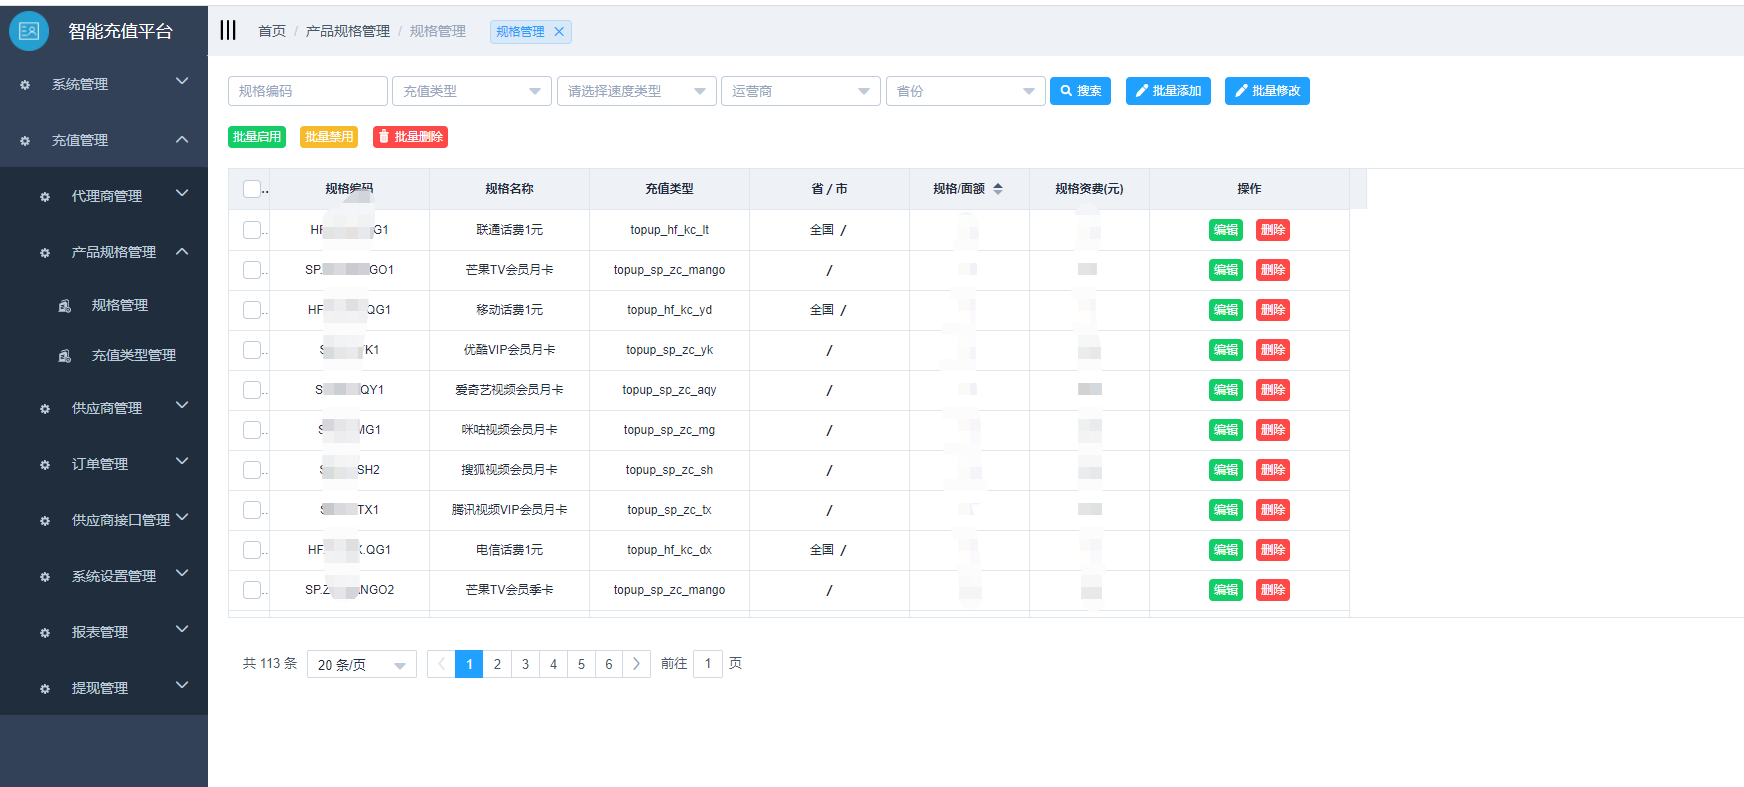Click icon beside 充值类型管理 sidebar item

coord(65,356)
